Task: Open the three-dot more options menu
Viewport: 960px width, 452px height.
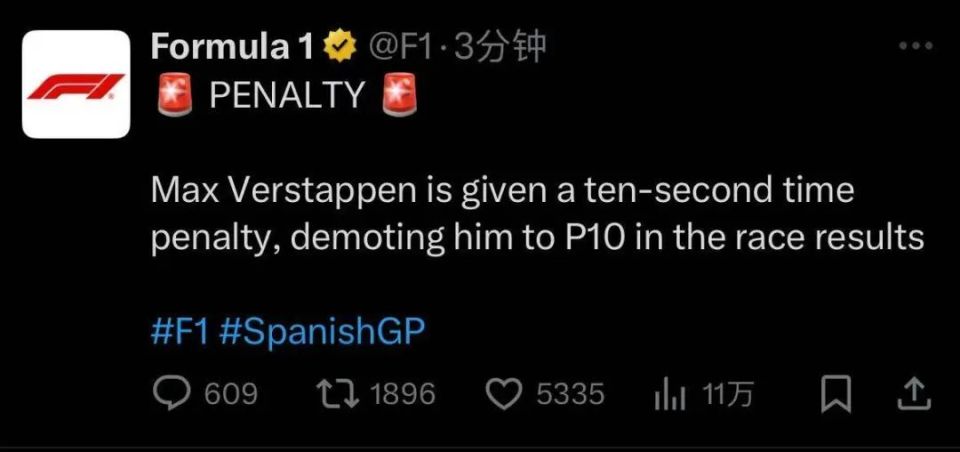Action: [915, 46]
